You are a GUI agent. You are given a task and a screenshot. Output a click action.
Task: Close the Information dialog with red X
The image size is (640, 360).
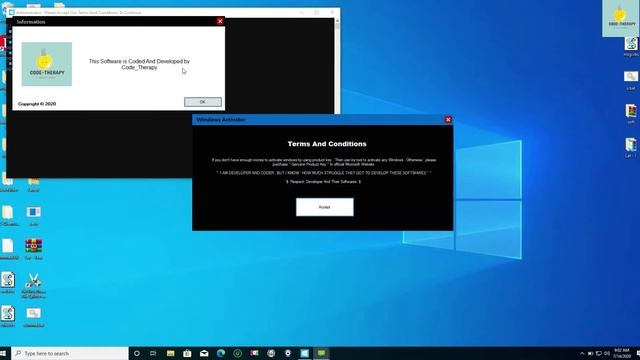(x=220, y=21)
